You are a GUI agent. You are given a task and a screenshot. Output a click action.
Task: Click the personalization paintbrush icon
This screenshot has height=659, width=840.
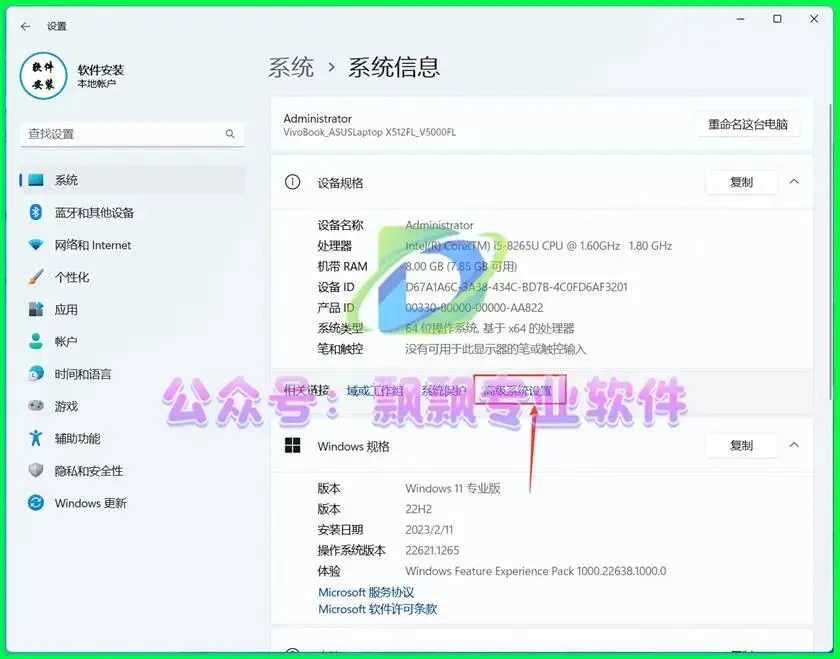pos(36,277)
